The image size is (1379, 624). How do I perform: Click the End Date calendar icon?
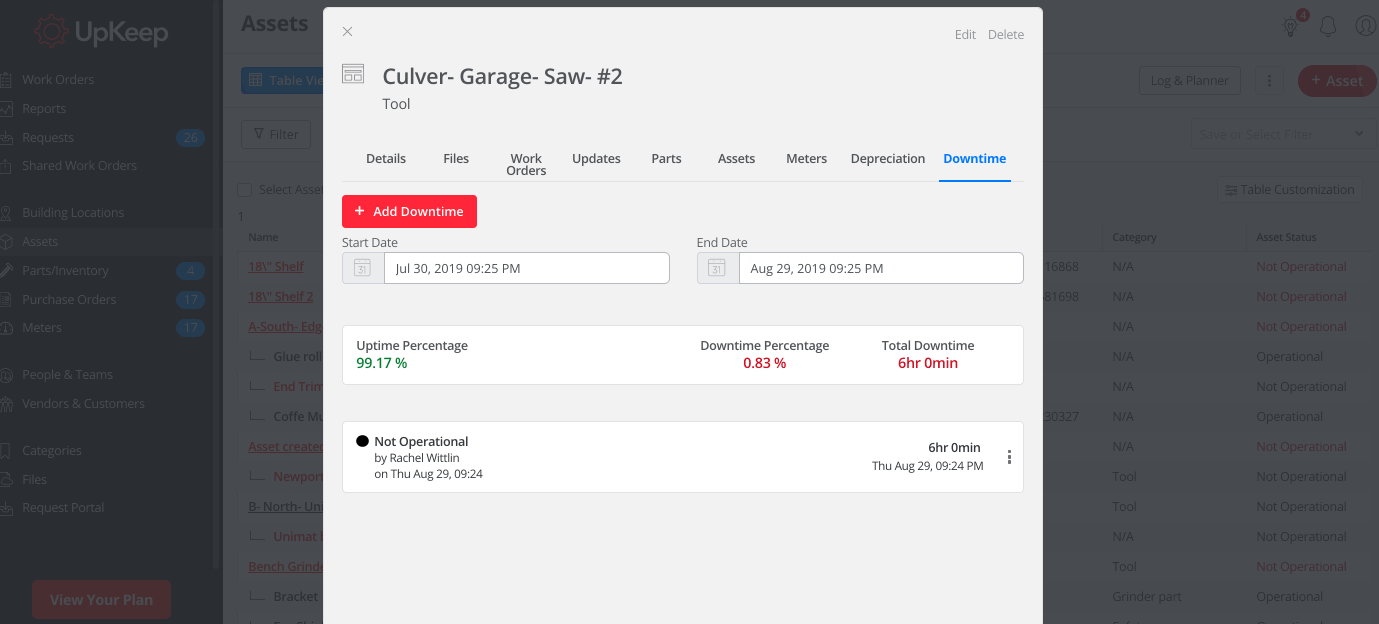pos(717,268)
